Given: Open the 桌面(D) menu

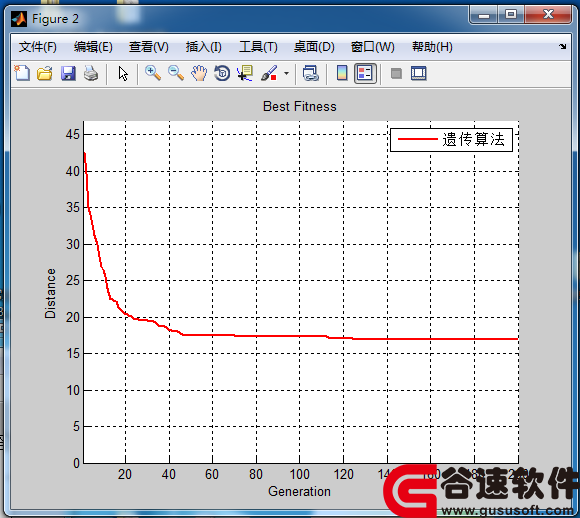Looking at the screenshot, I should [314, 47].
